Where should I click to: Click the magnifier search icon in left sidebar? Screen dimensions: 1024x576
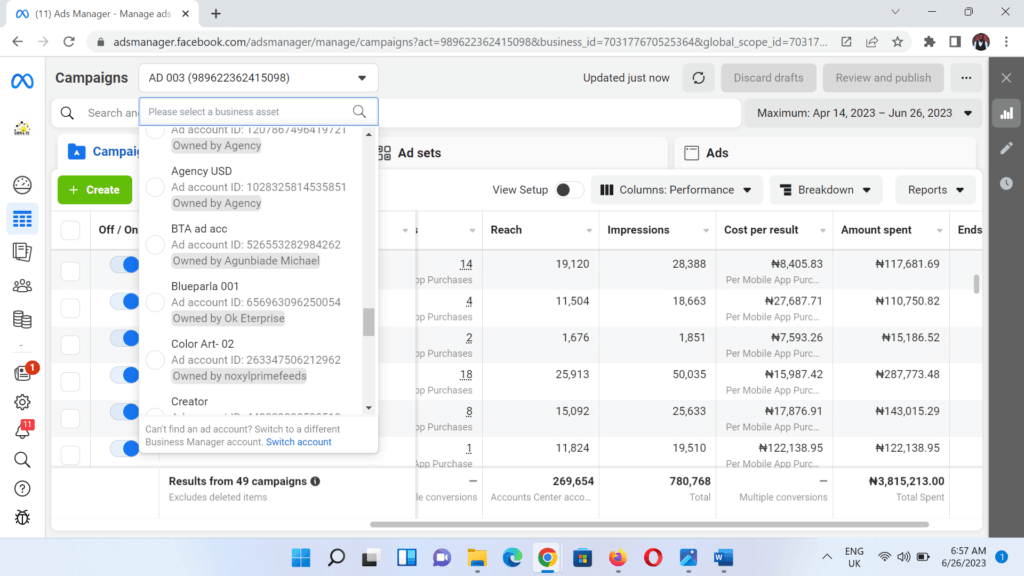pos(22,460)
